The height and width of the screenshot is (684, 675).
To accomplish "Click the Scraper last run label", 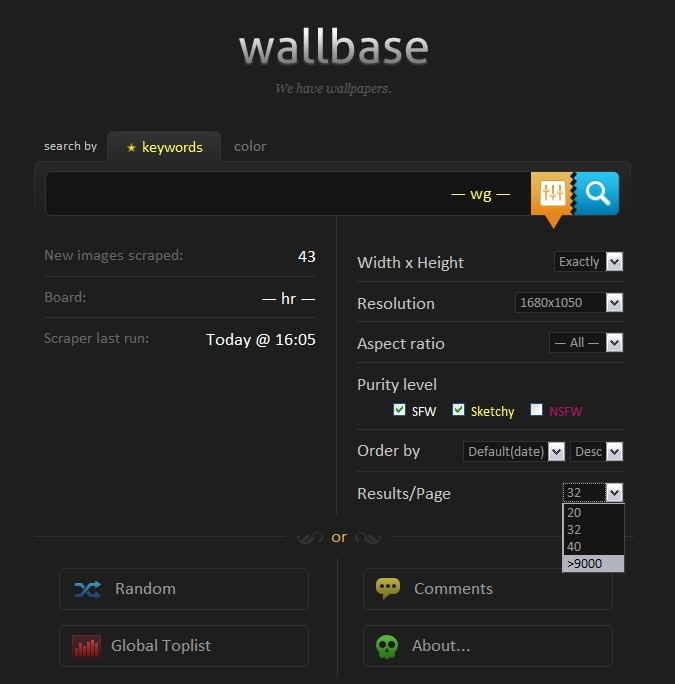I will click(96, 339).
